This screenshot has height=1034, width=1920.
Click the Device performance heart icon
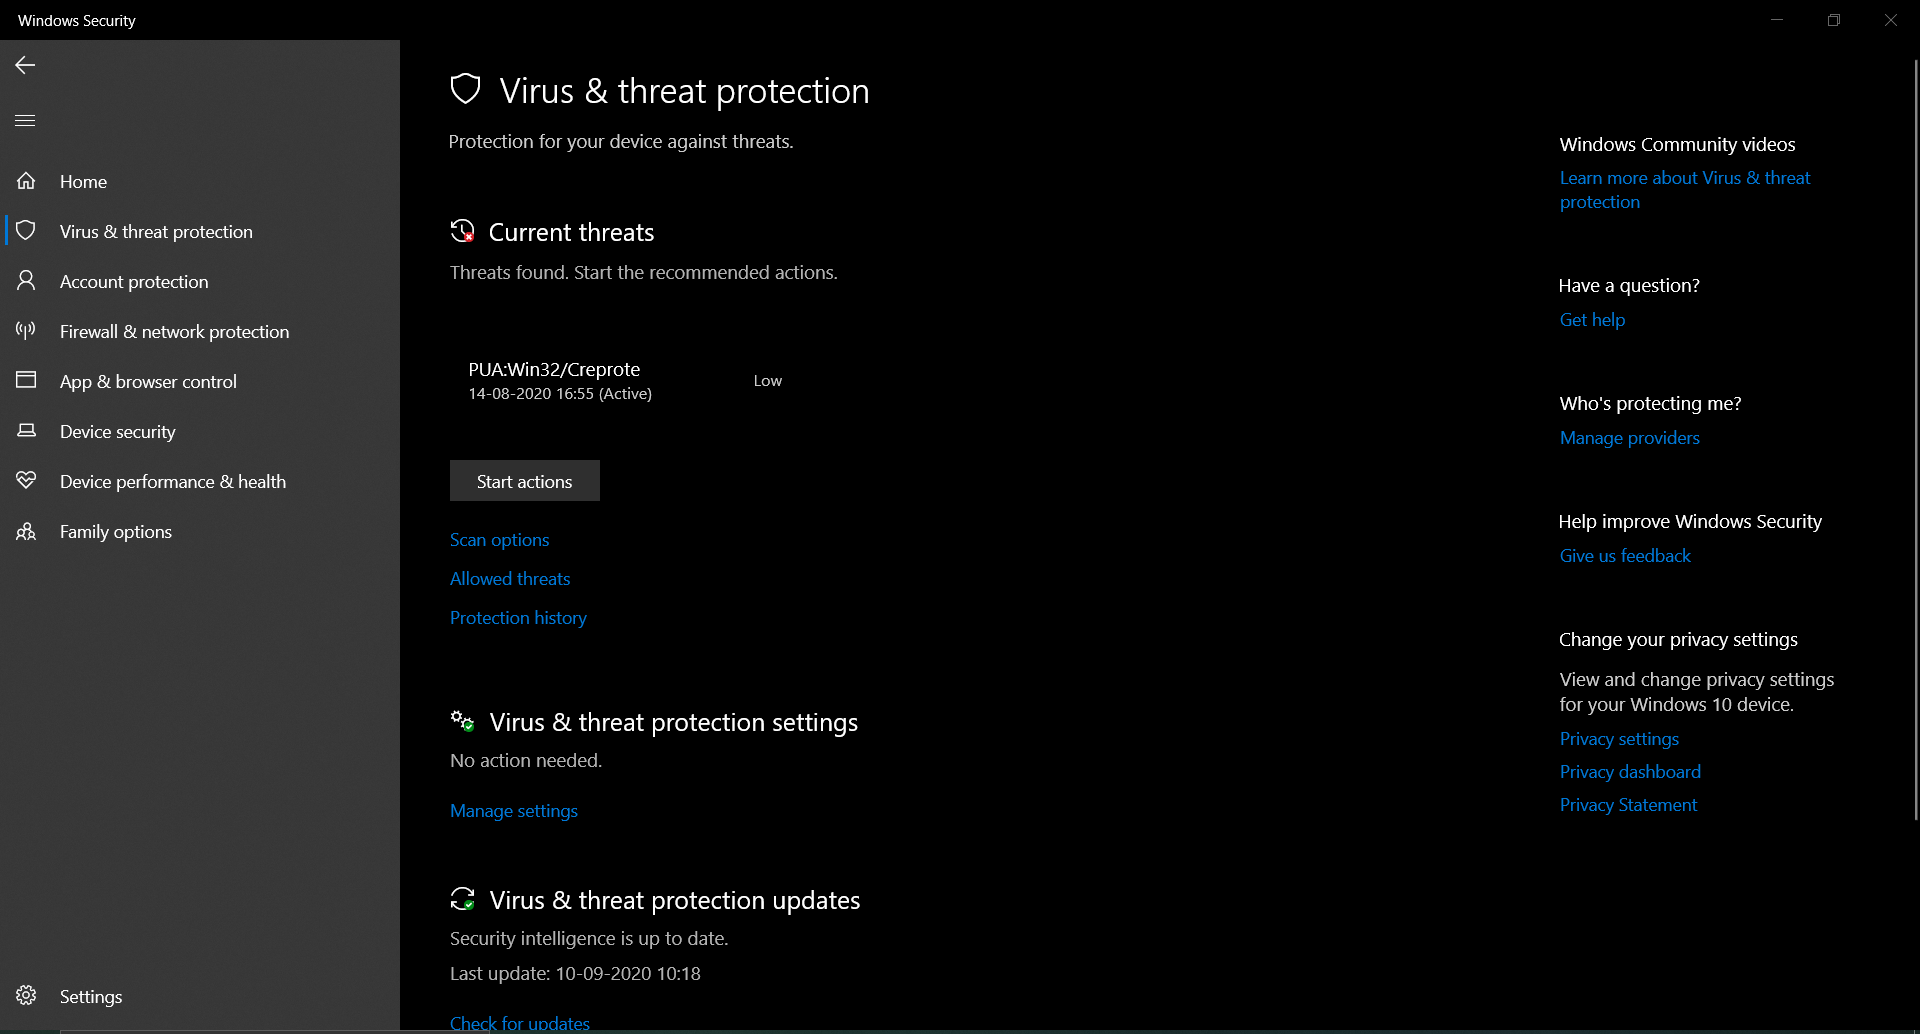tap(26, 481)
